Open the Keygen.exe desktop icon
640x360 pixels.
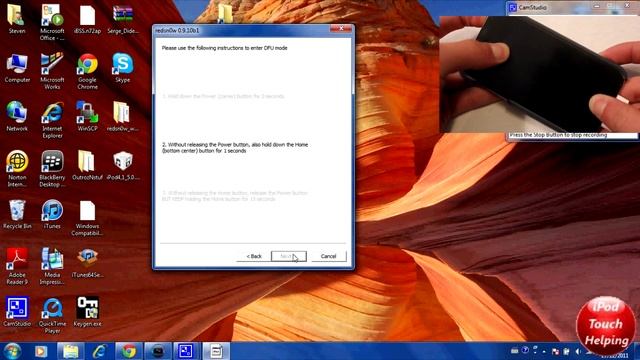pos(87,312)
